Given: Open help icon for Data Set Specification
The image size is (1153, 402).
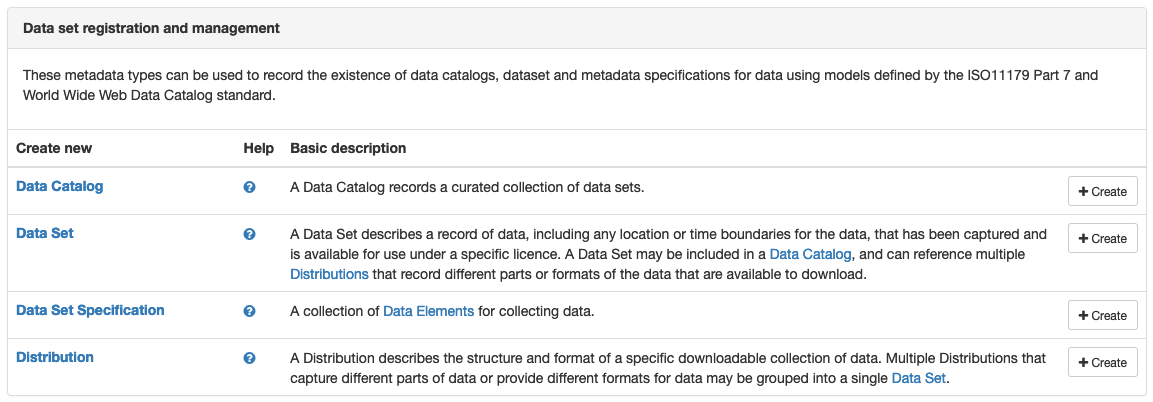Looking at the screenshot, I should coord(249,312).
